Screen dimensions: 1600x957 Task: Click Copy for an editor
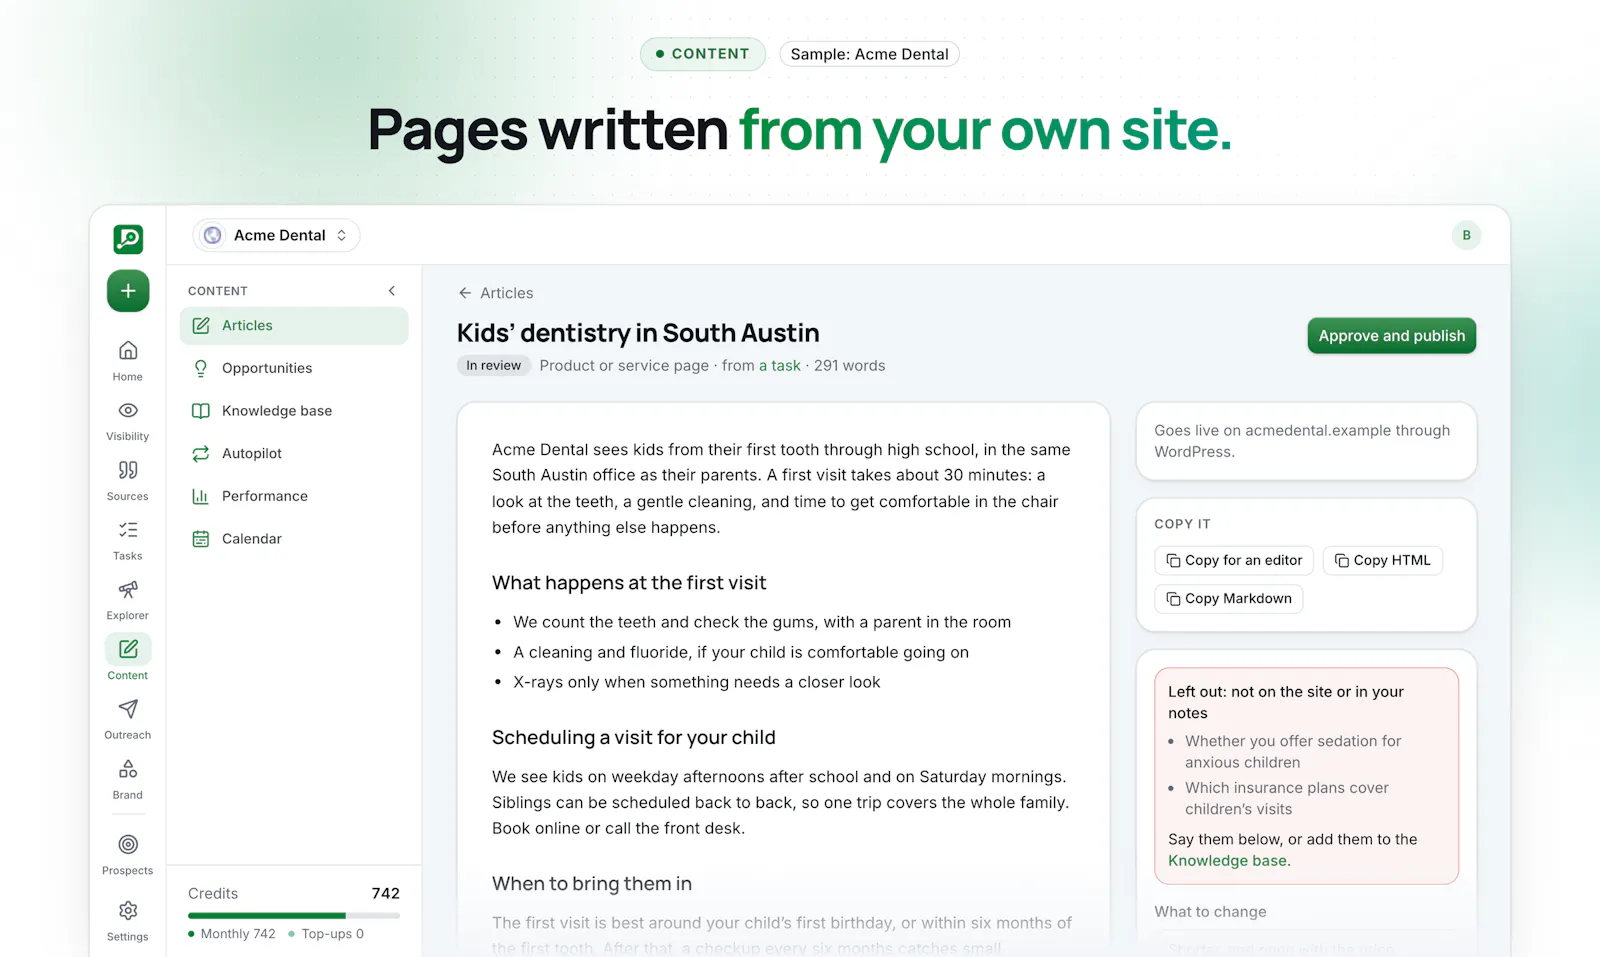click(1234, 561)
